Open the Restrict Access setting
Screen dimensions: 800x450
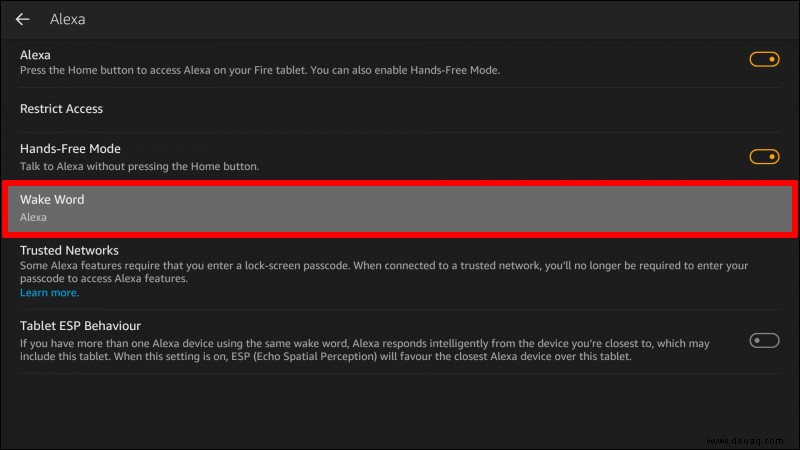400,109
